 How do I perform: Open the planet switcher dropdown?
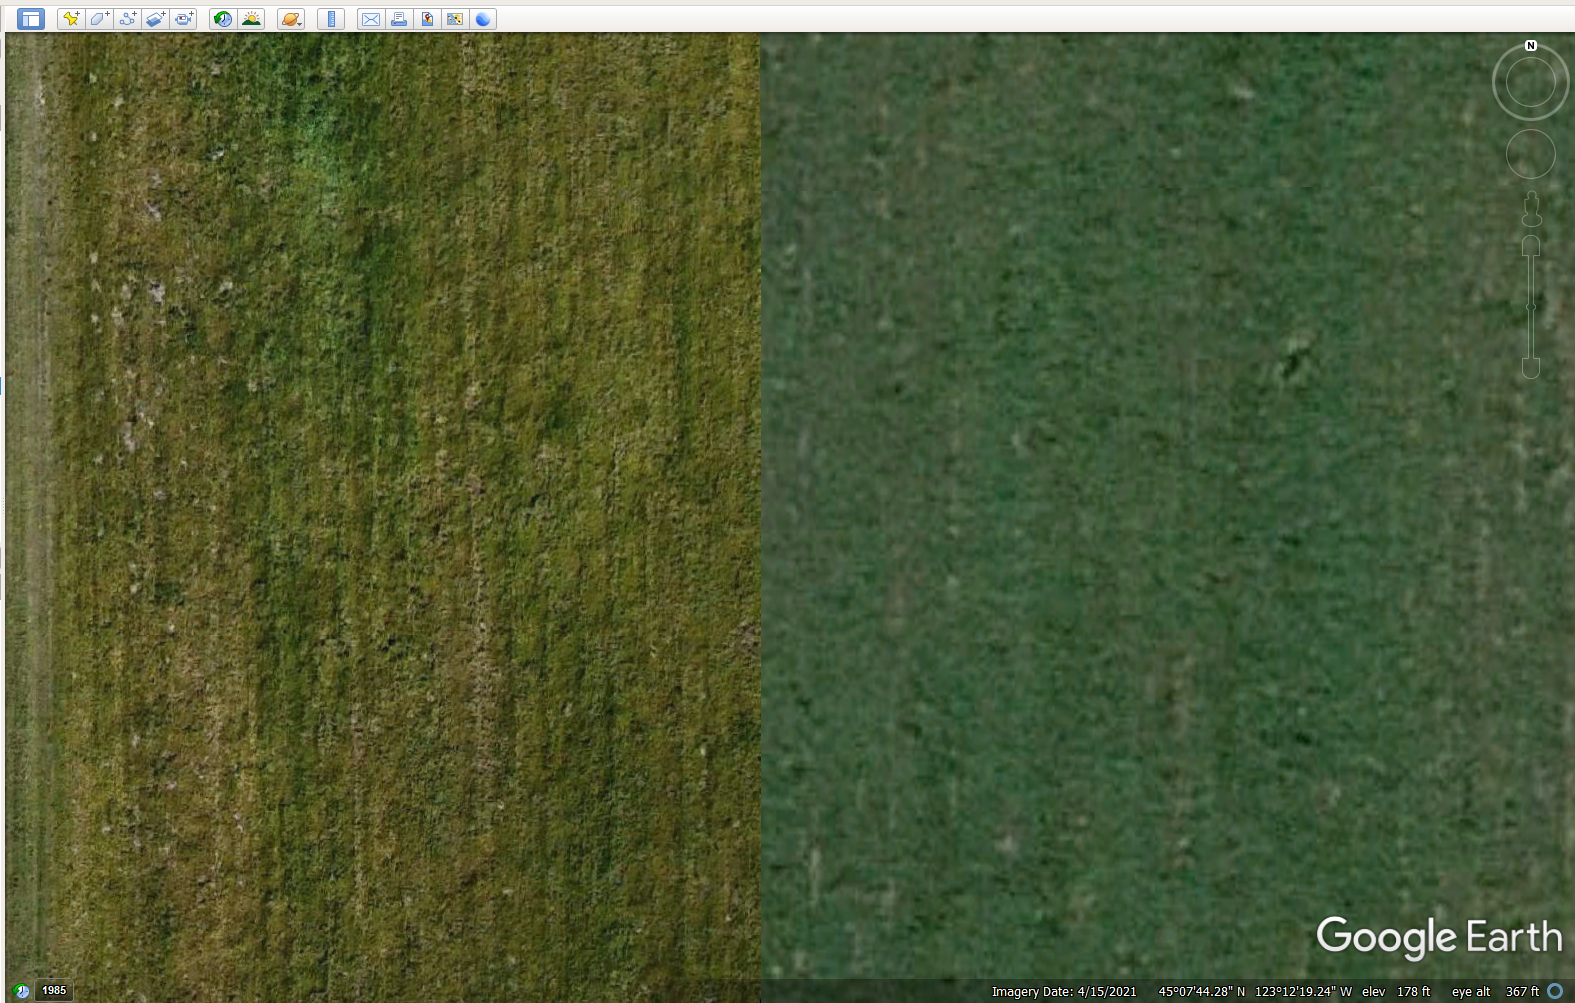click(291, 19)
